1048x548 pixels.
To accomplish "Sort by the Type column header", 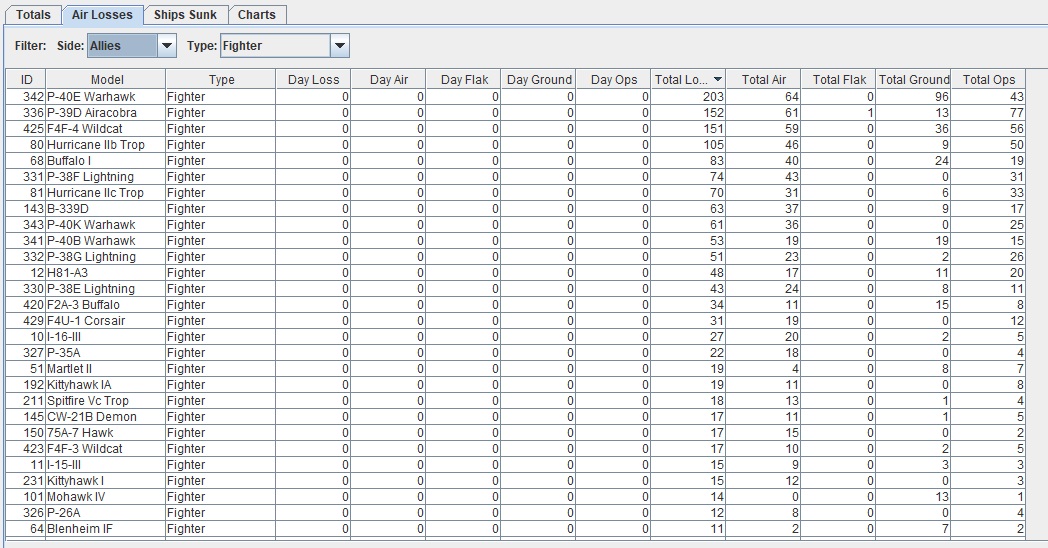I will 221,80.
